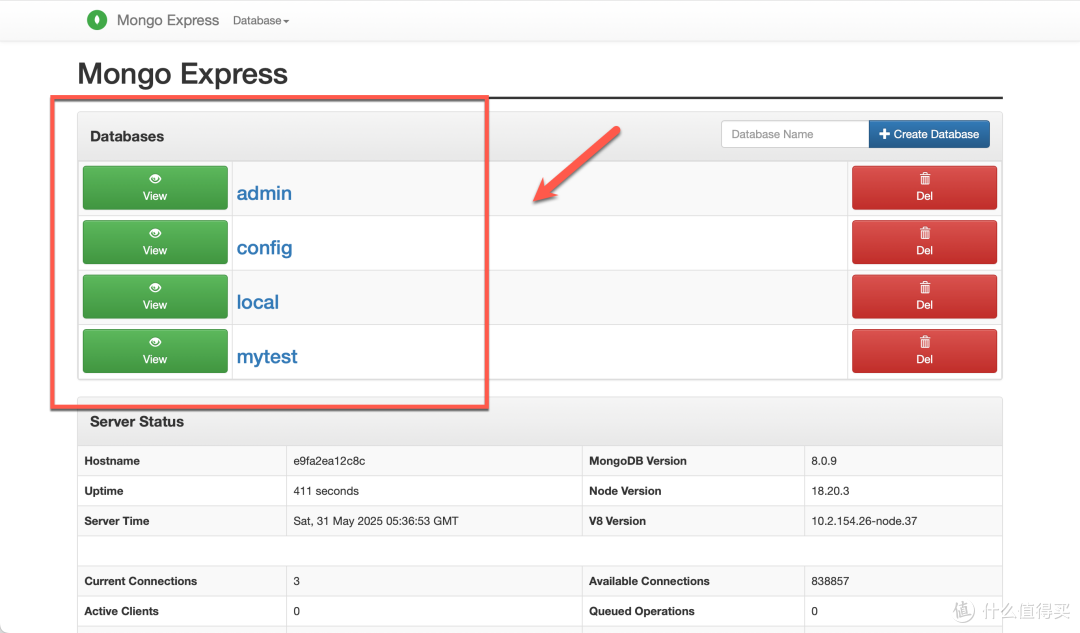Click the Current Connections label
This screenshot has height=633, width=1080.
tap(141, 581)
